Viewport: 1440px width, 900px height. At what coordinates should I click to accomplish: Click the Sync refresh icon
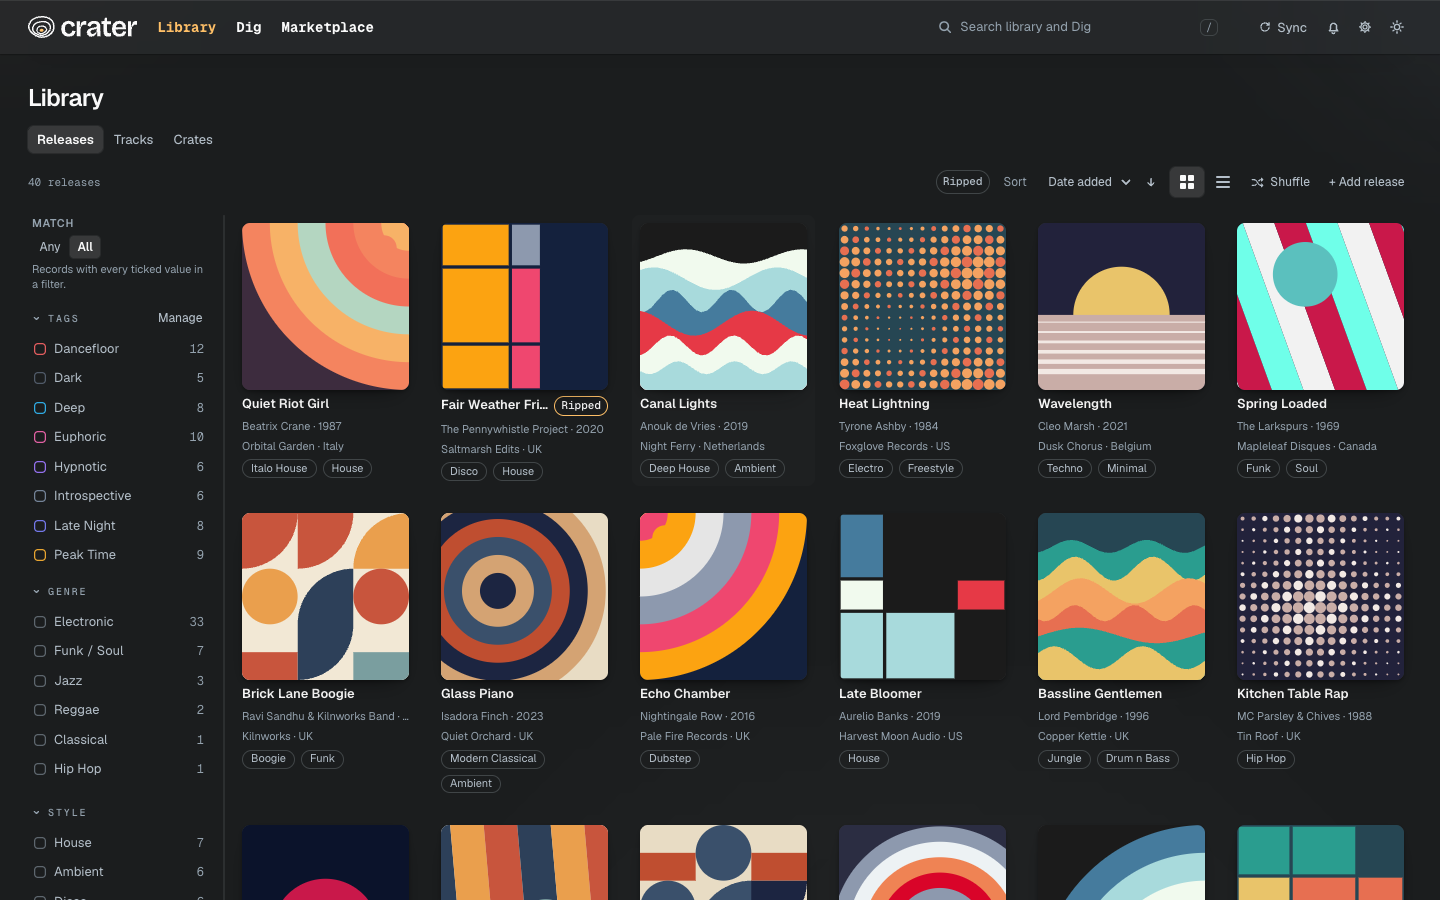(1265, 28)
